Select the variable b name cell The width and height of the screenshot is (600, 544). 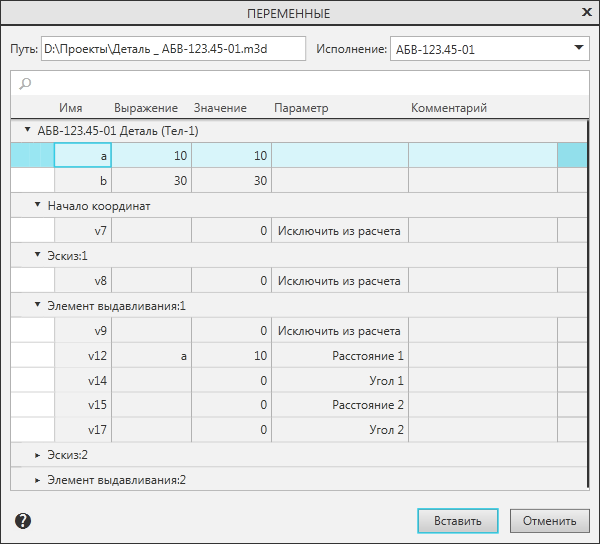83,181
